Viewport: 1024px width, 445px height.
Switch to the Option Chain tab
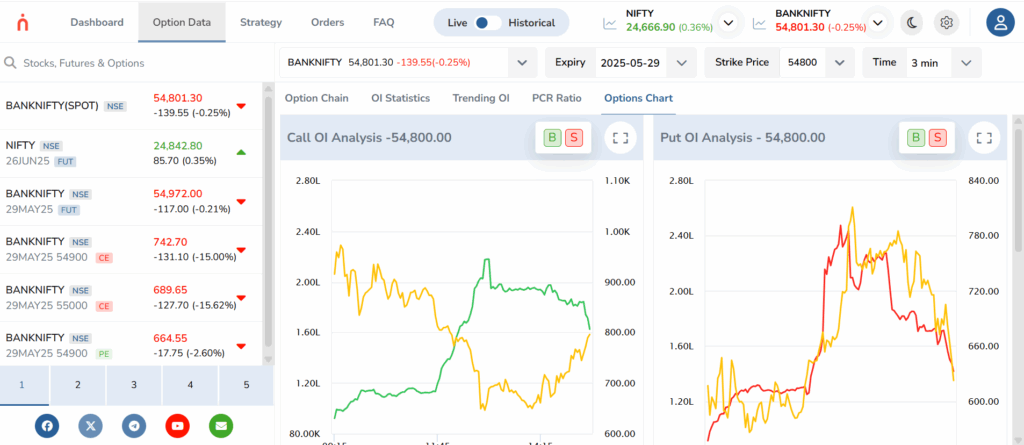(x=317, y=98)
